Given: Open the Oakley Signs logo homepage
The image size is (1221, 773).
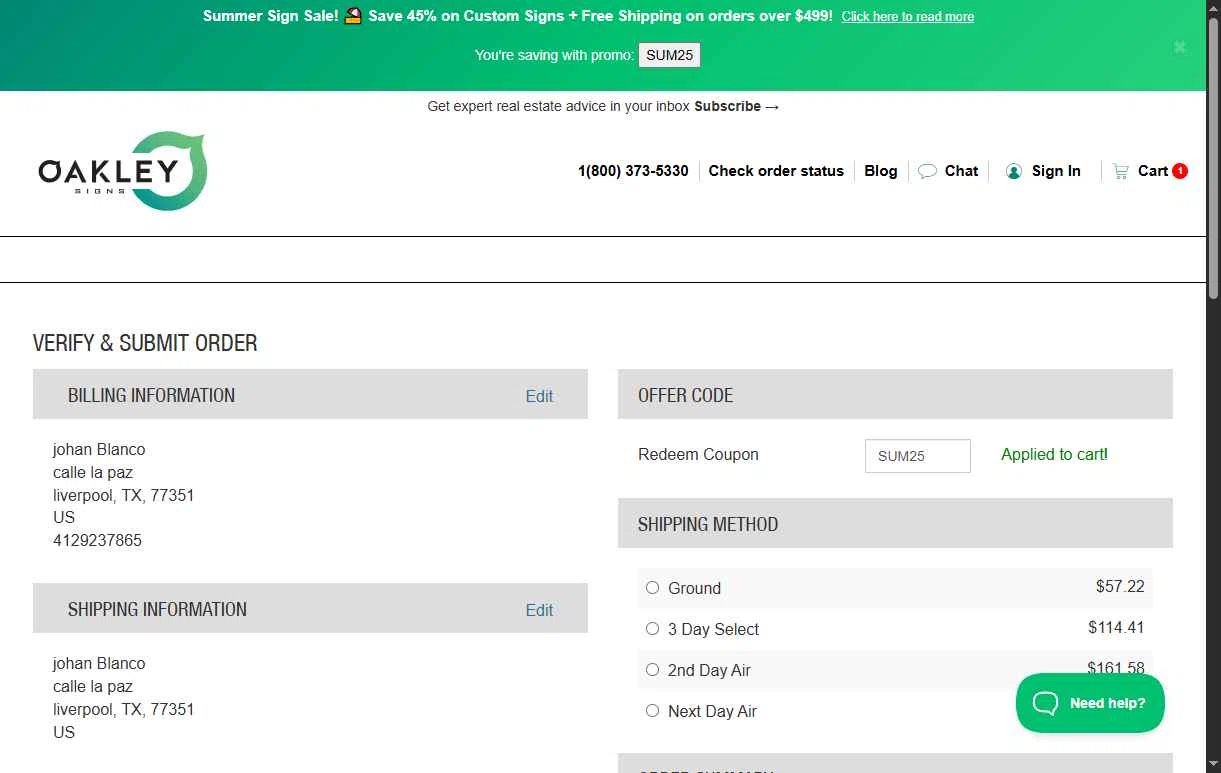Looking at the screenshot, I should [122, 171].
